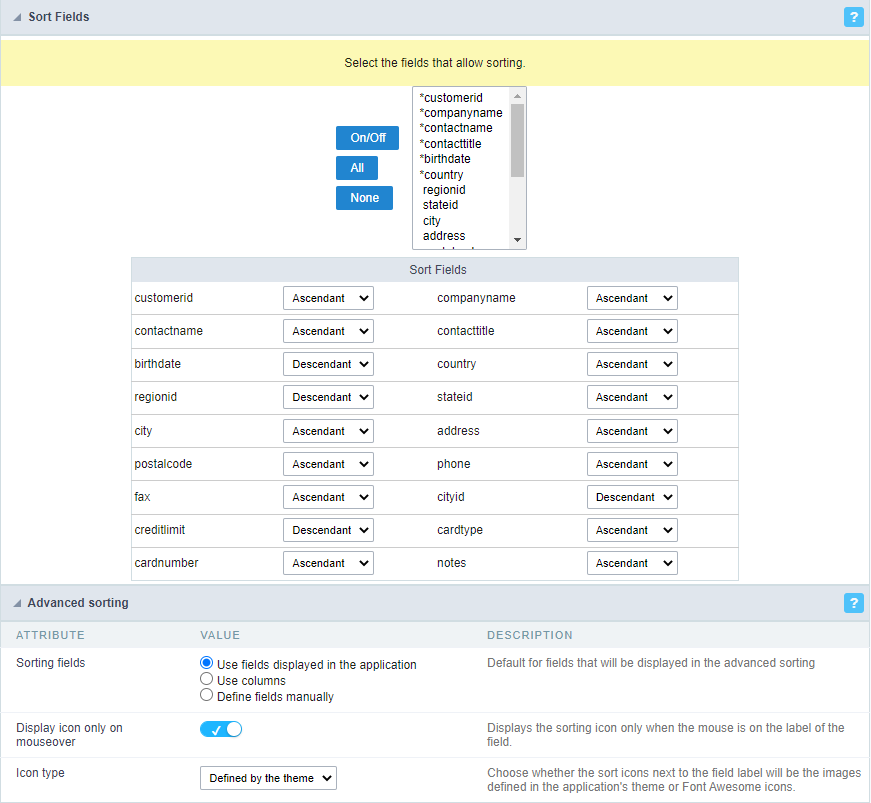The image size is (871, 803).
Task: Disable the Display icon only on mouseover toggle
Action: click(220, 729)
